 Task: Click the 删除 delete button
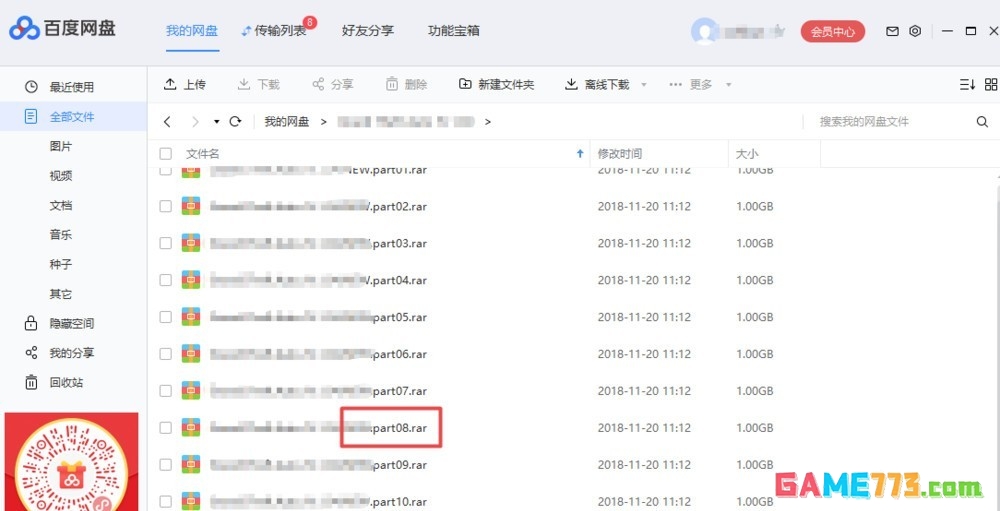[407, 84]
